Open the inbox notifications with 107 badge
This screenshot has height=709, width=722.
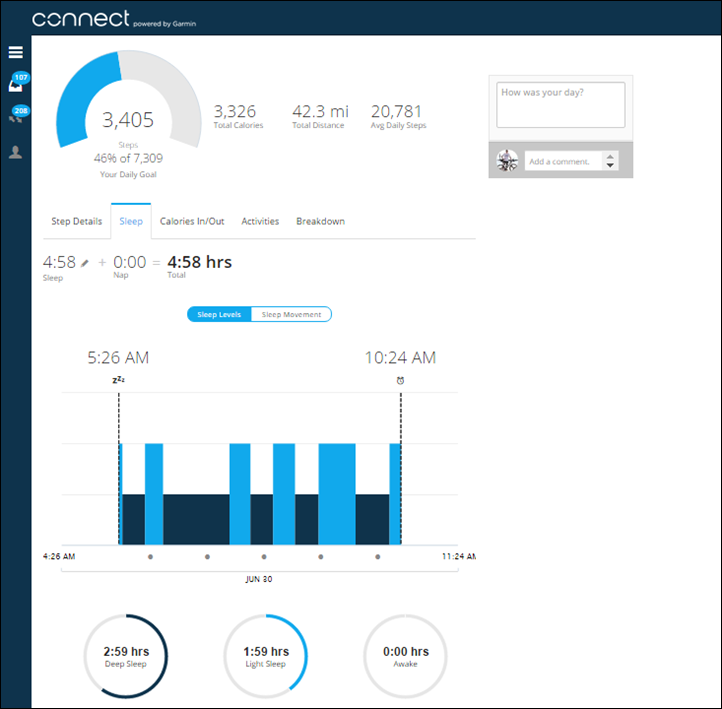pos(16,85)
